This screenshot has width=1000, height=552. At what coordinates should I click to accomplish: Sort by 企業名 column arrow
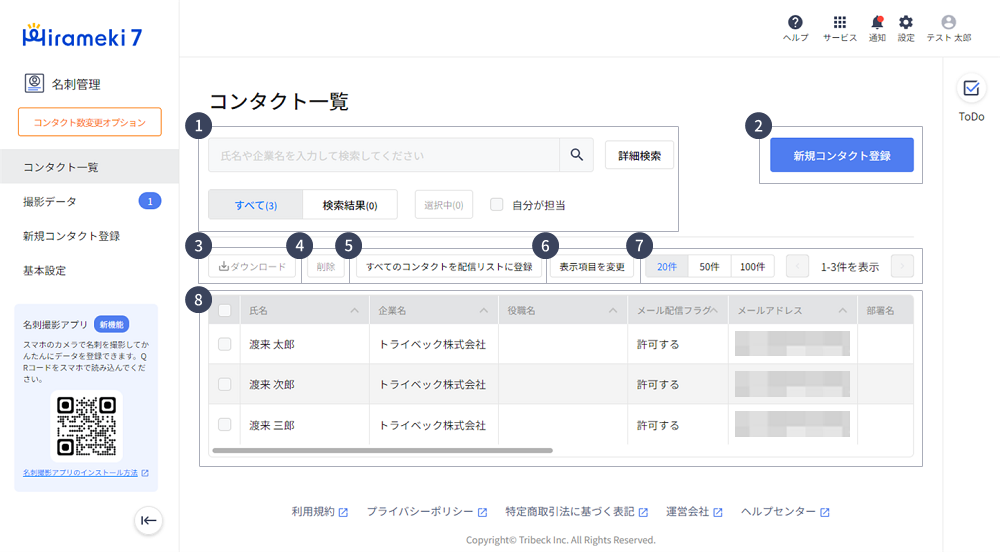click(483, 310)
